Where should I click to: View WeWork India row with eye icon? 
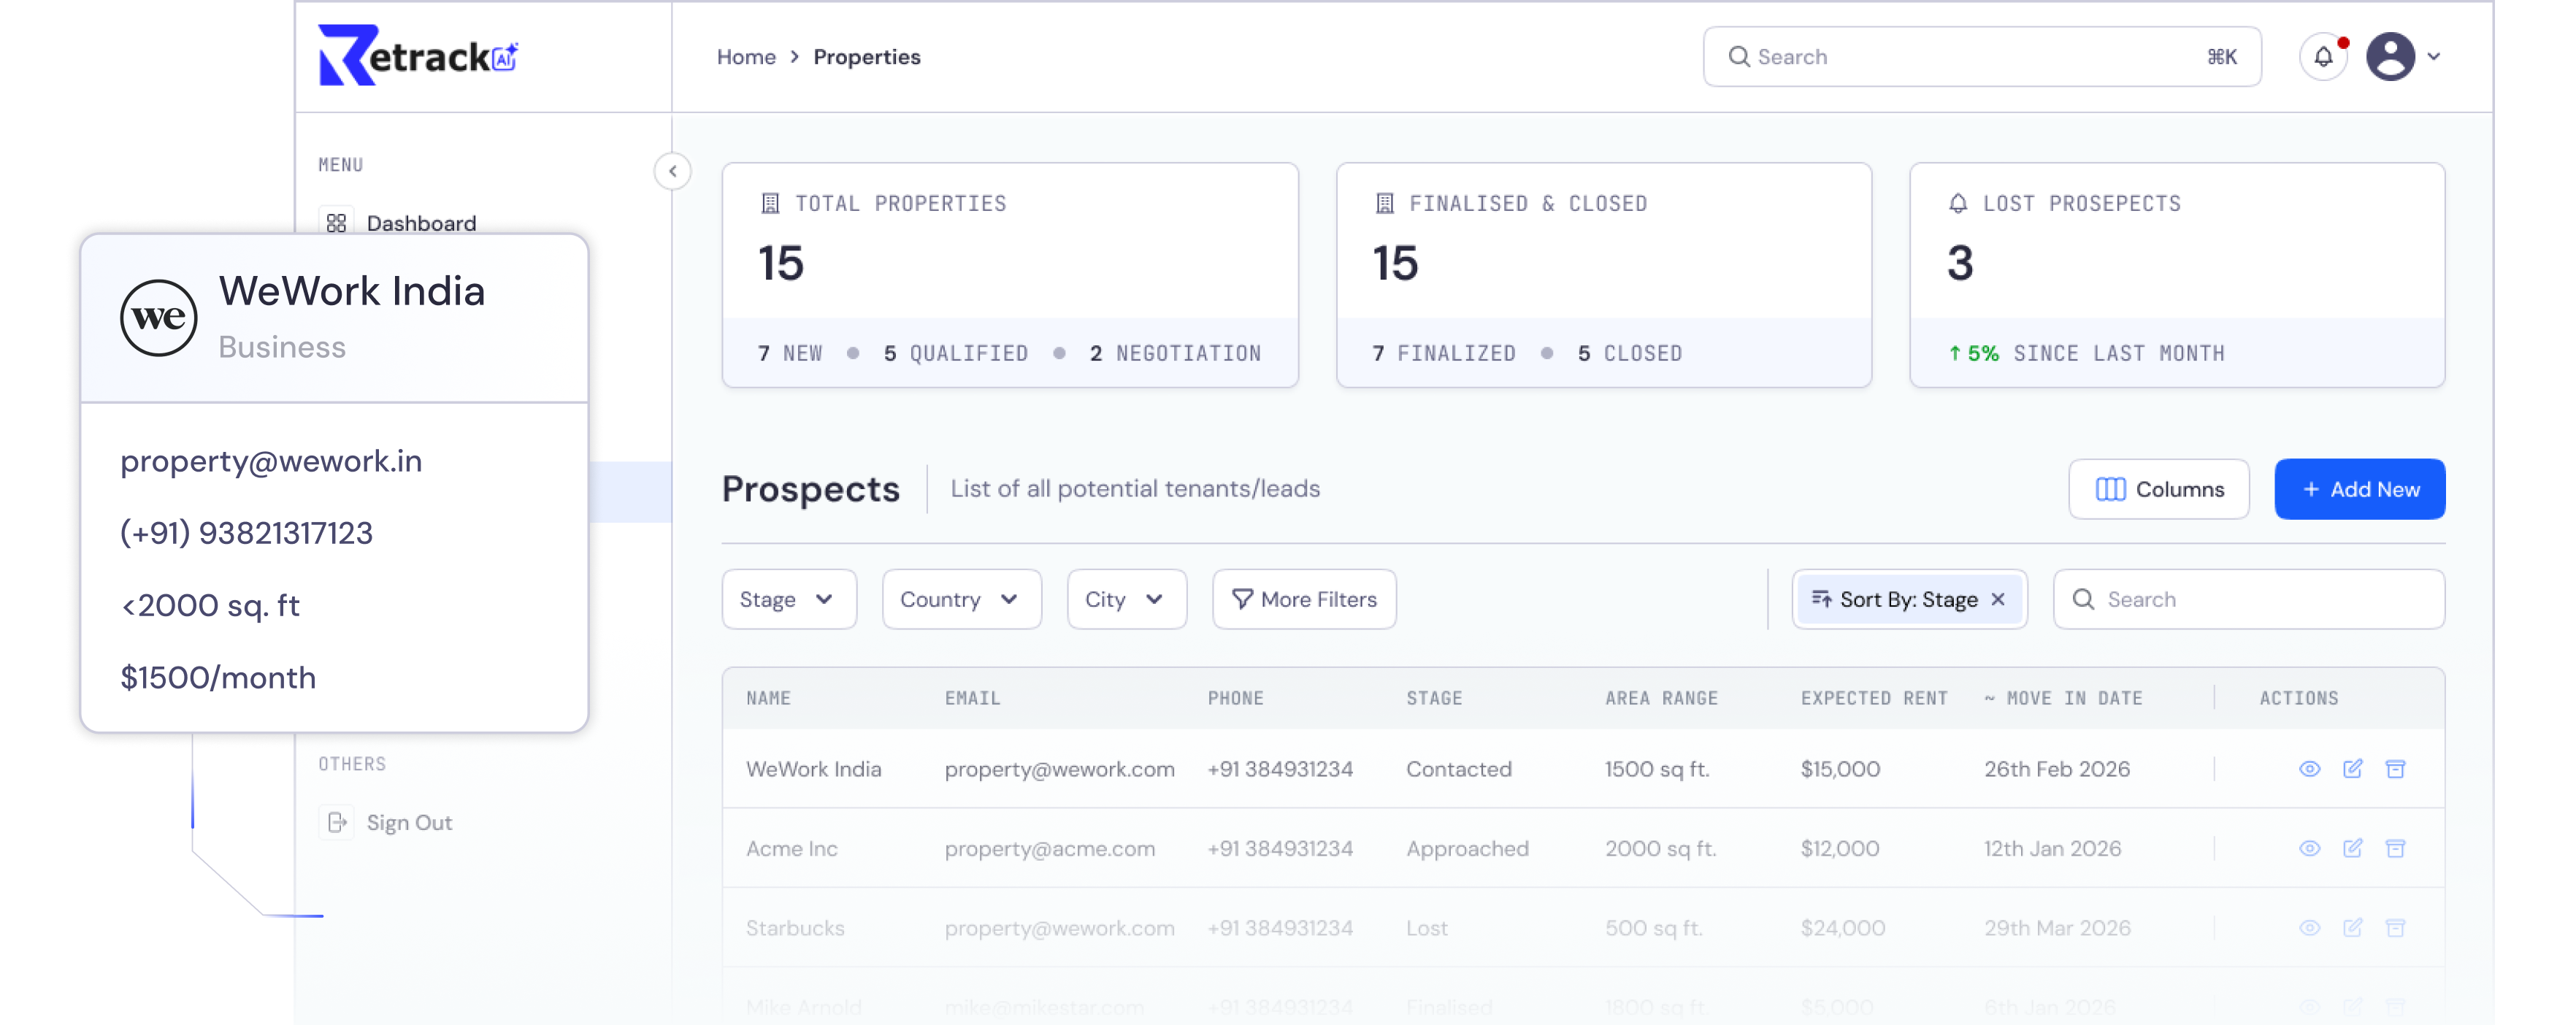(x=2309, y=768)
